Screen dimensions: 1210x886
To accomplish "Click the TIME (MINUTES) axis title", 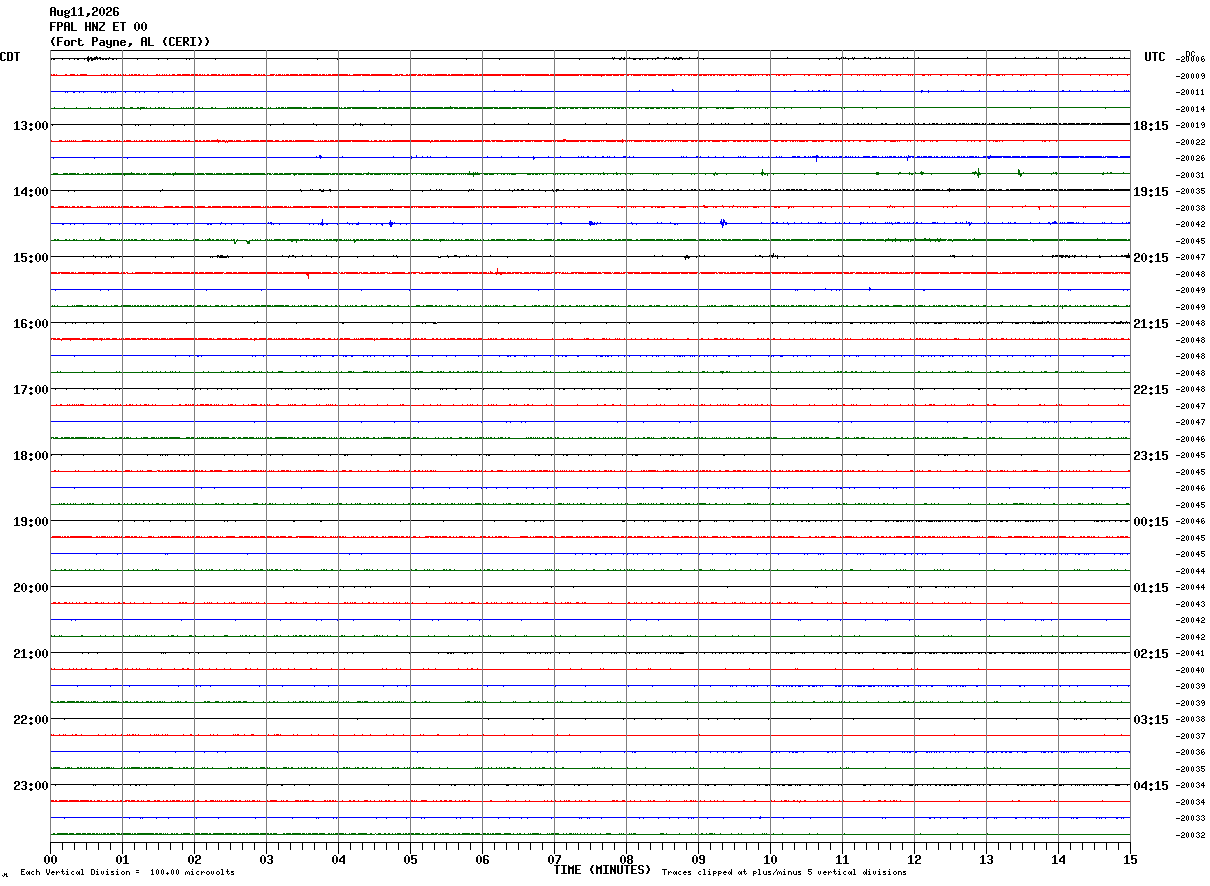I will click(x=602, y=870).
